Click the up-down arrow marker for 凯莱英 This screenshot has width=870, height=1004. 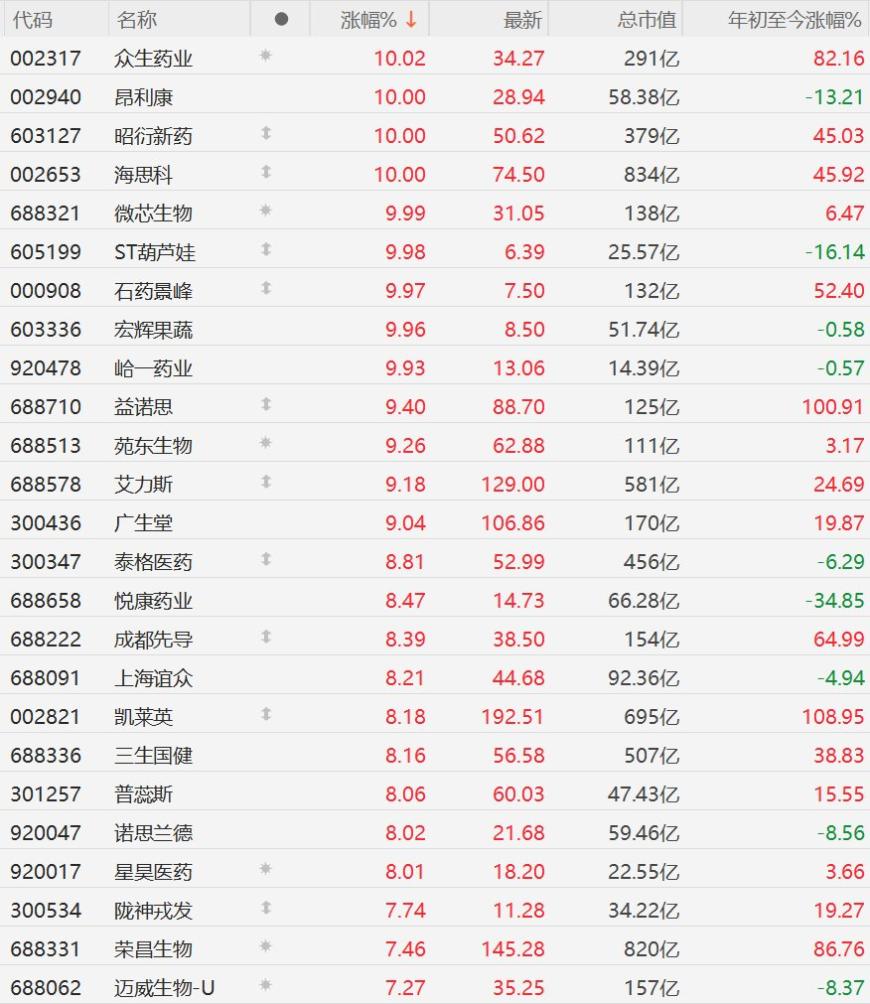click(266, 714)
